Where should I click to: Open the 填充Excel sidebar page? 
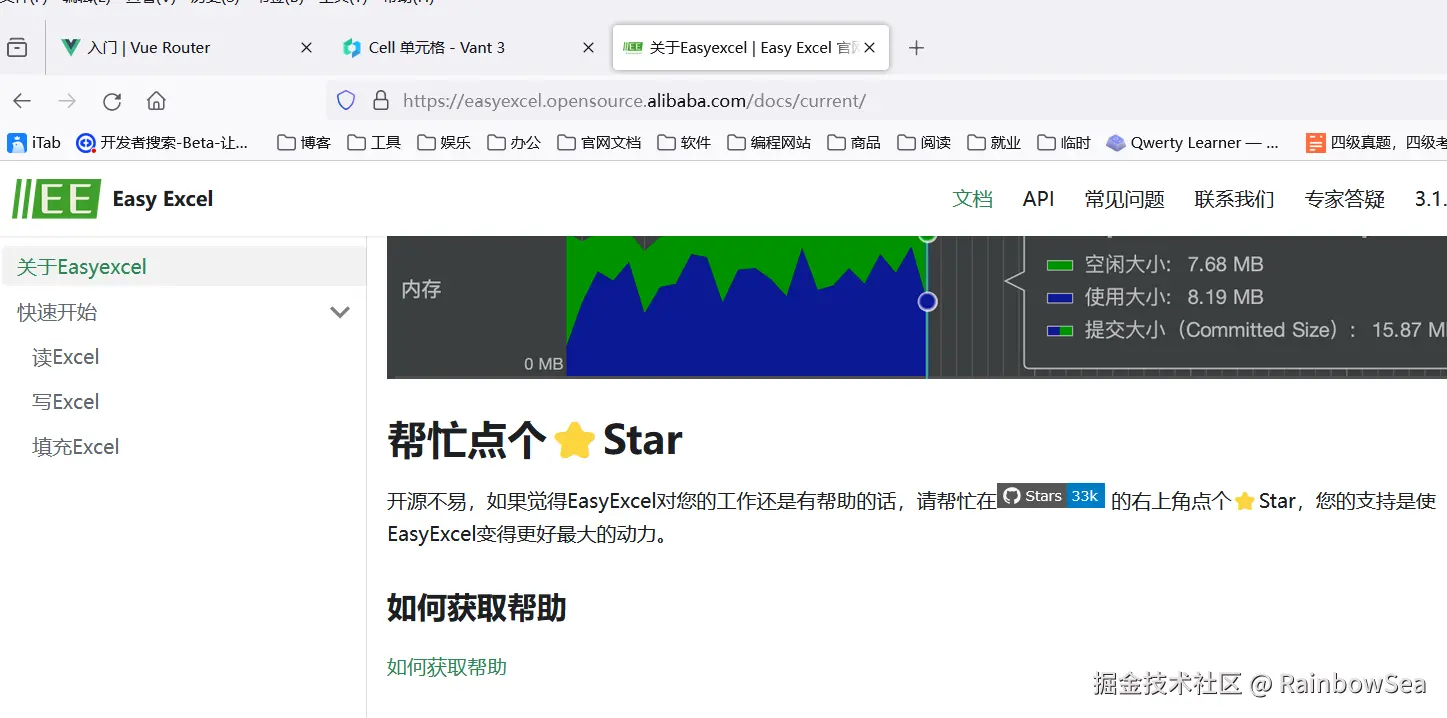[x=76, y=447]
